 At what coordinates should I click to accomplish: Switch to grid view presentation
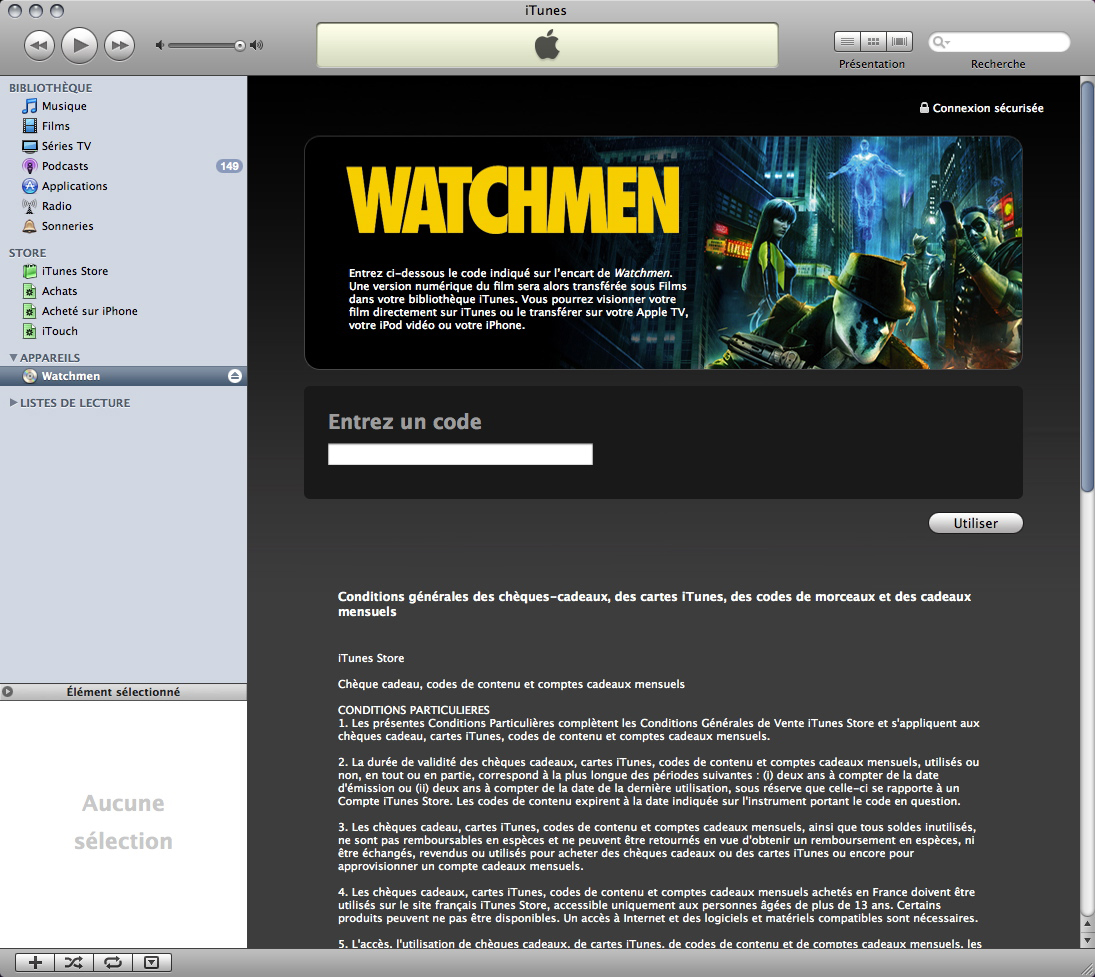[873, 42]
